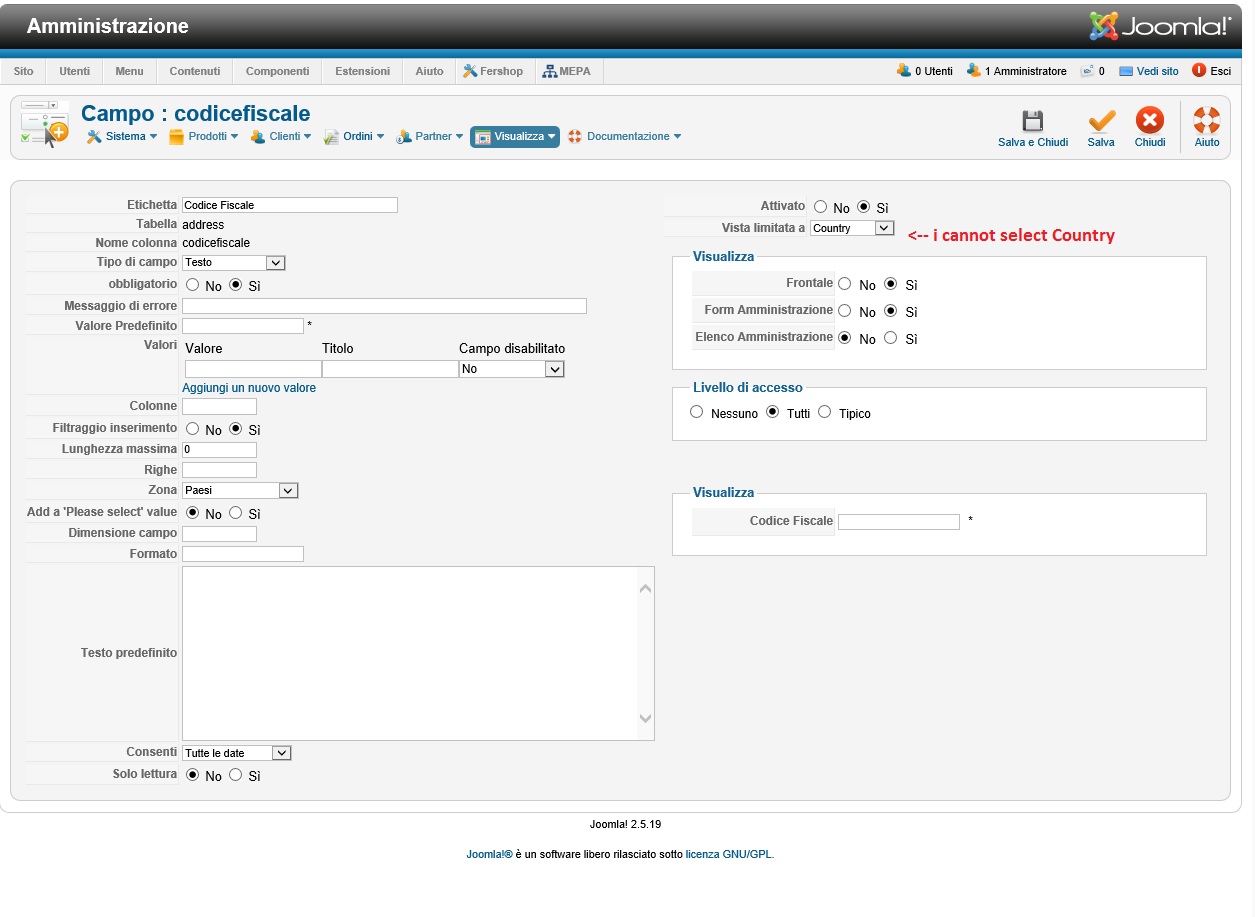Set Form Amministrazione to No
The image size is (1255, 917).
pos(845,311)
